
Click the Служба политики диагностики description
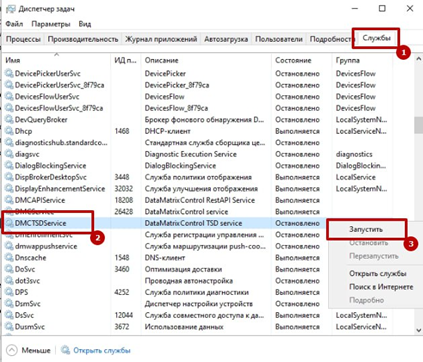[x=196, y=292]
